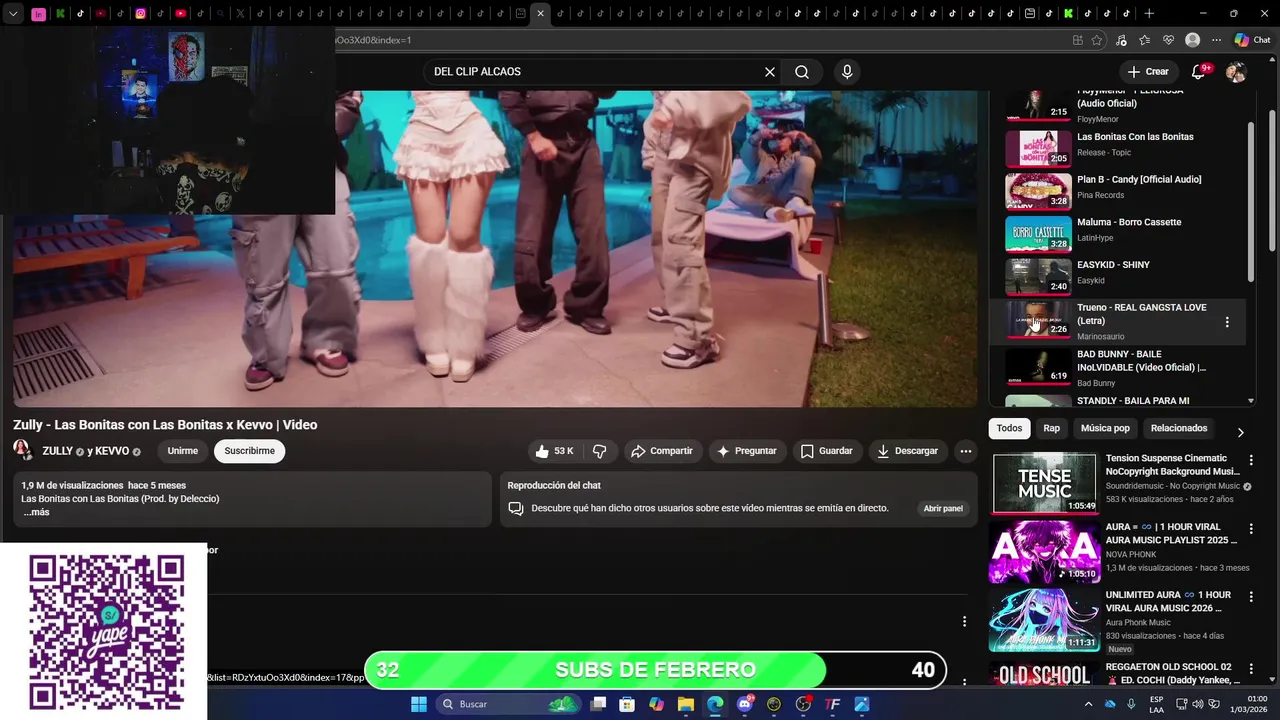Viewport: 1280px width, 720px height.
Task: Close the active browser tab
Action: (x=540, y=14)
